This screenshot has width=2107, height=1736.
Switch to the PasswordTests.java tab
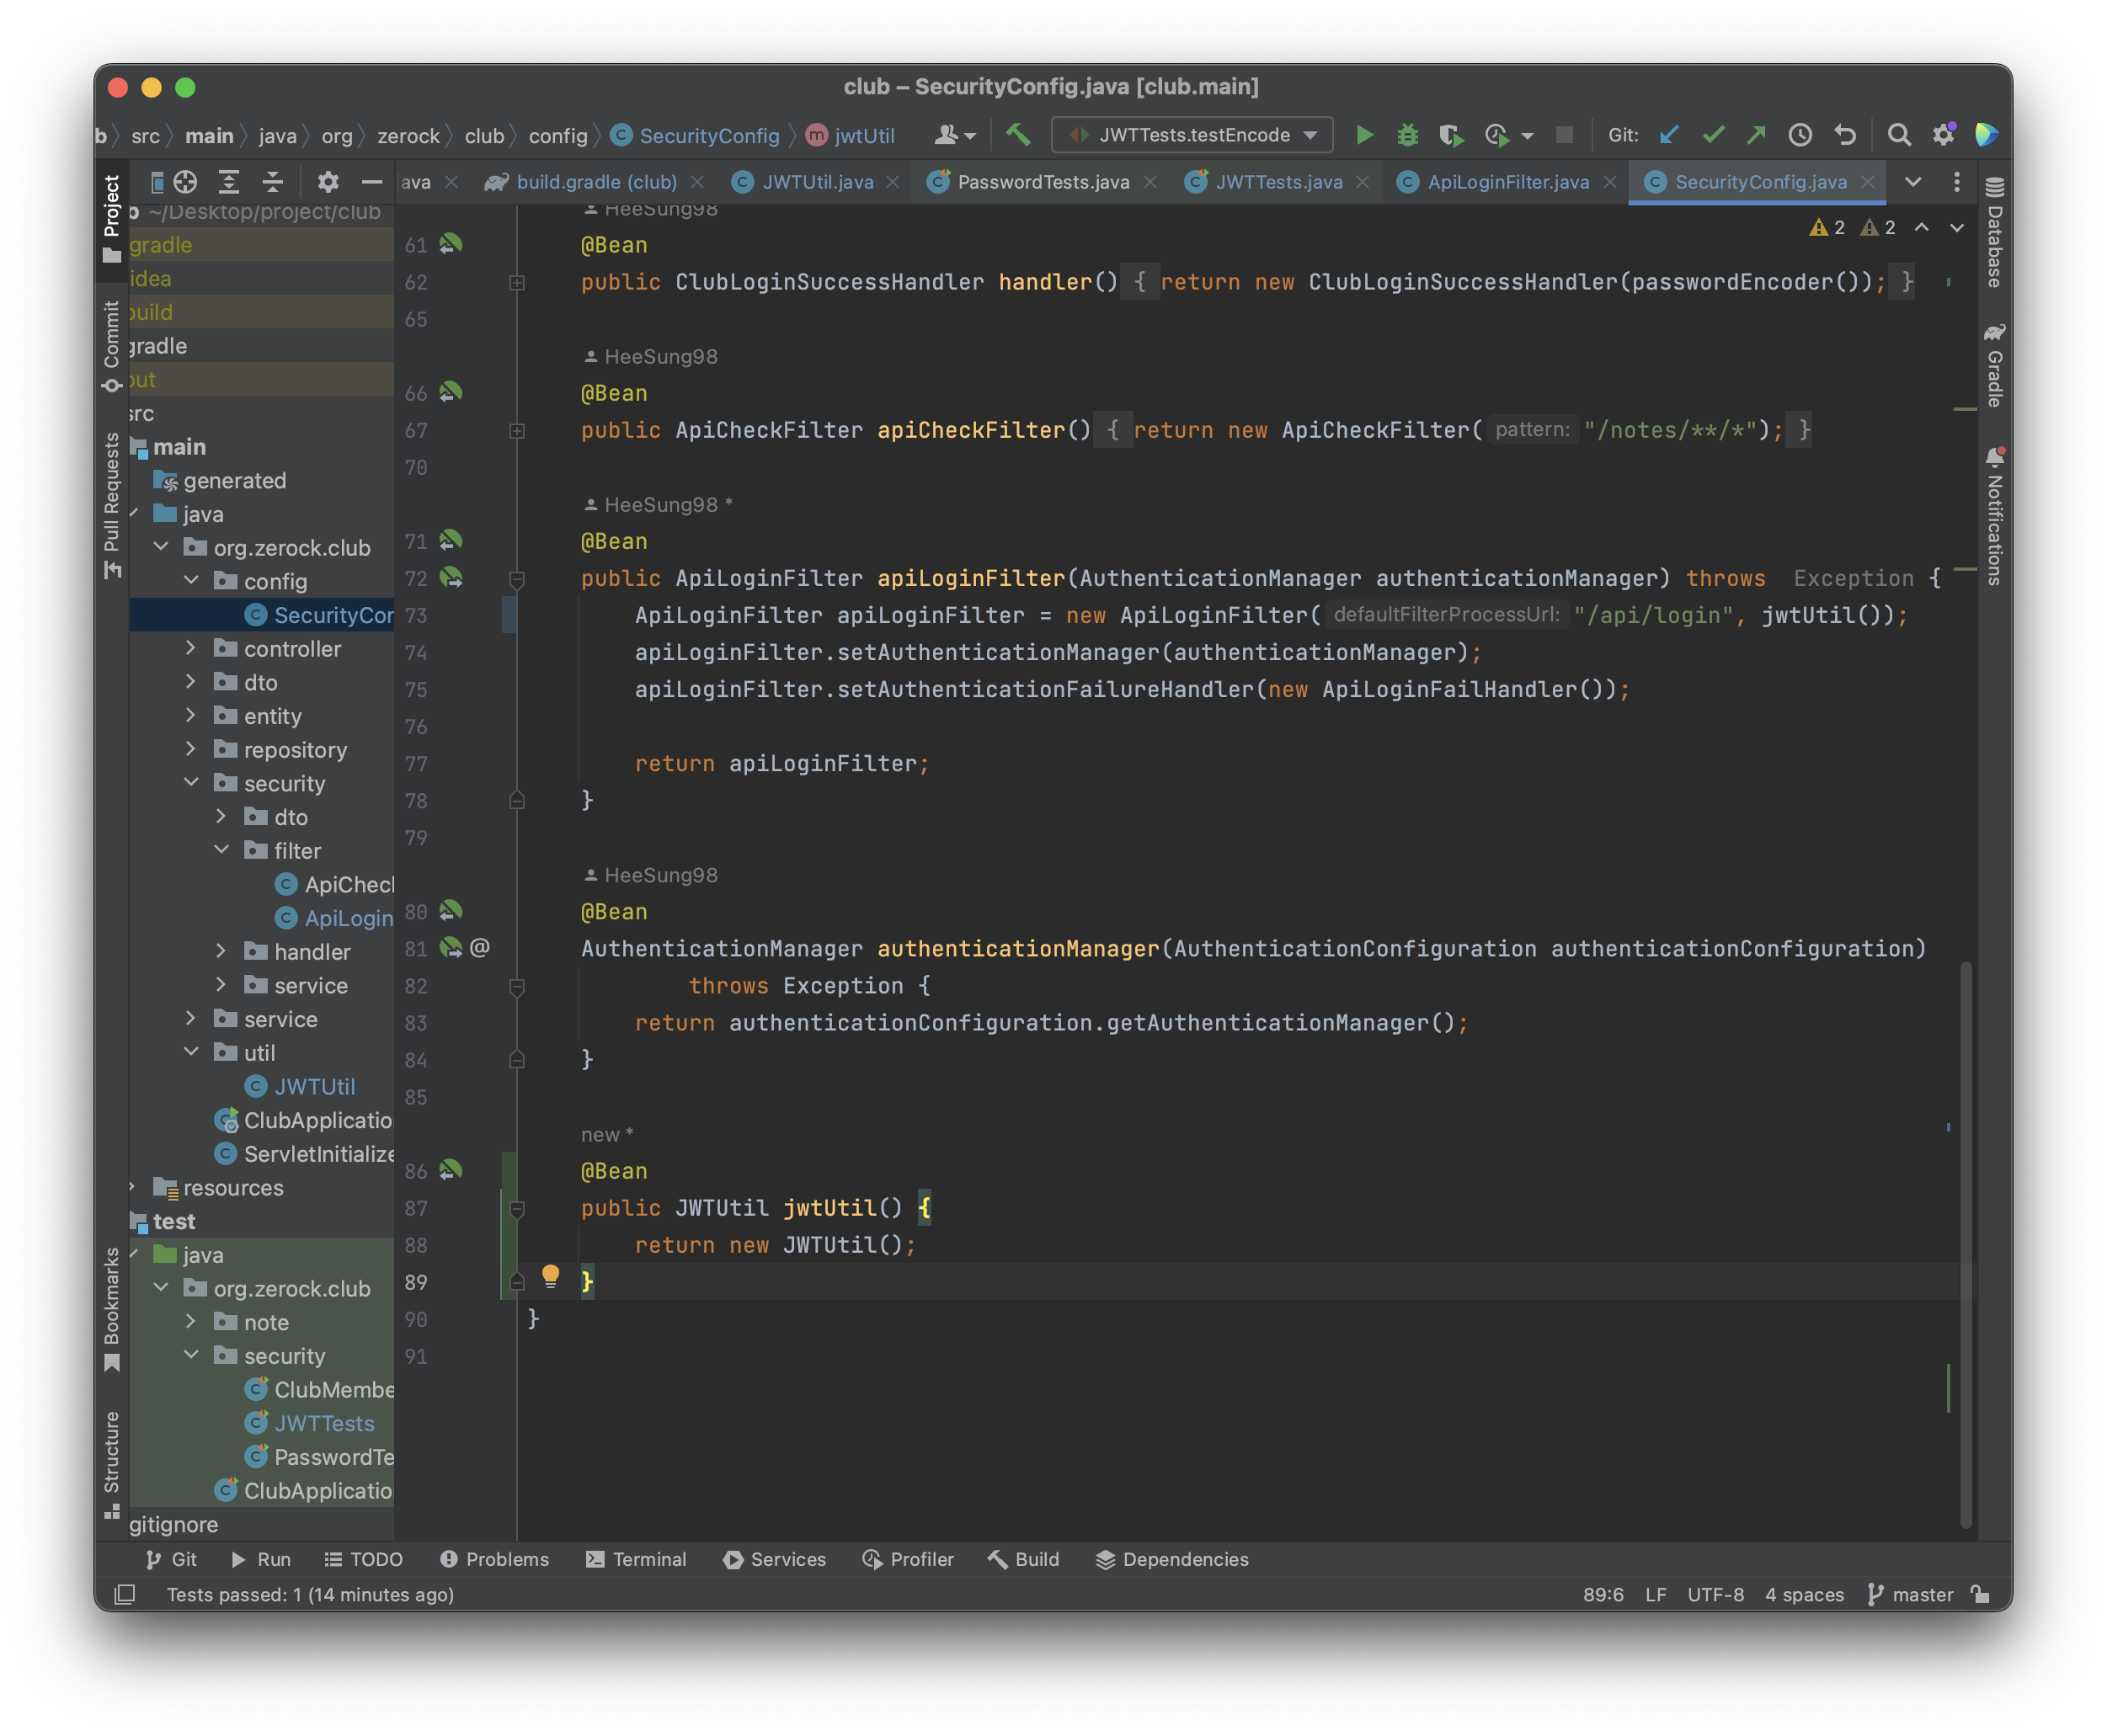click(x=1043, y=182)
